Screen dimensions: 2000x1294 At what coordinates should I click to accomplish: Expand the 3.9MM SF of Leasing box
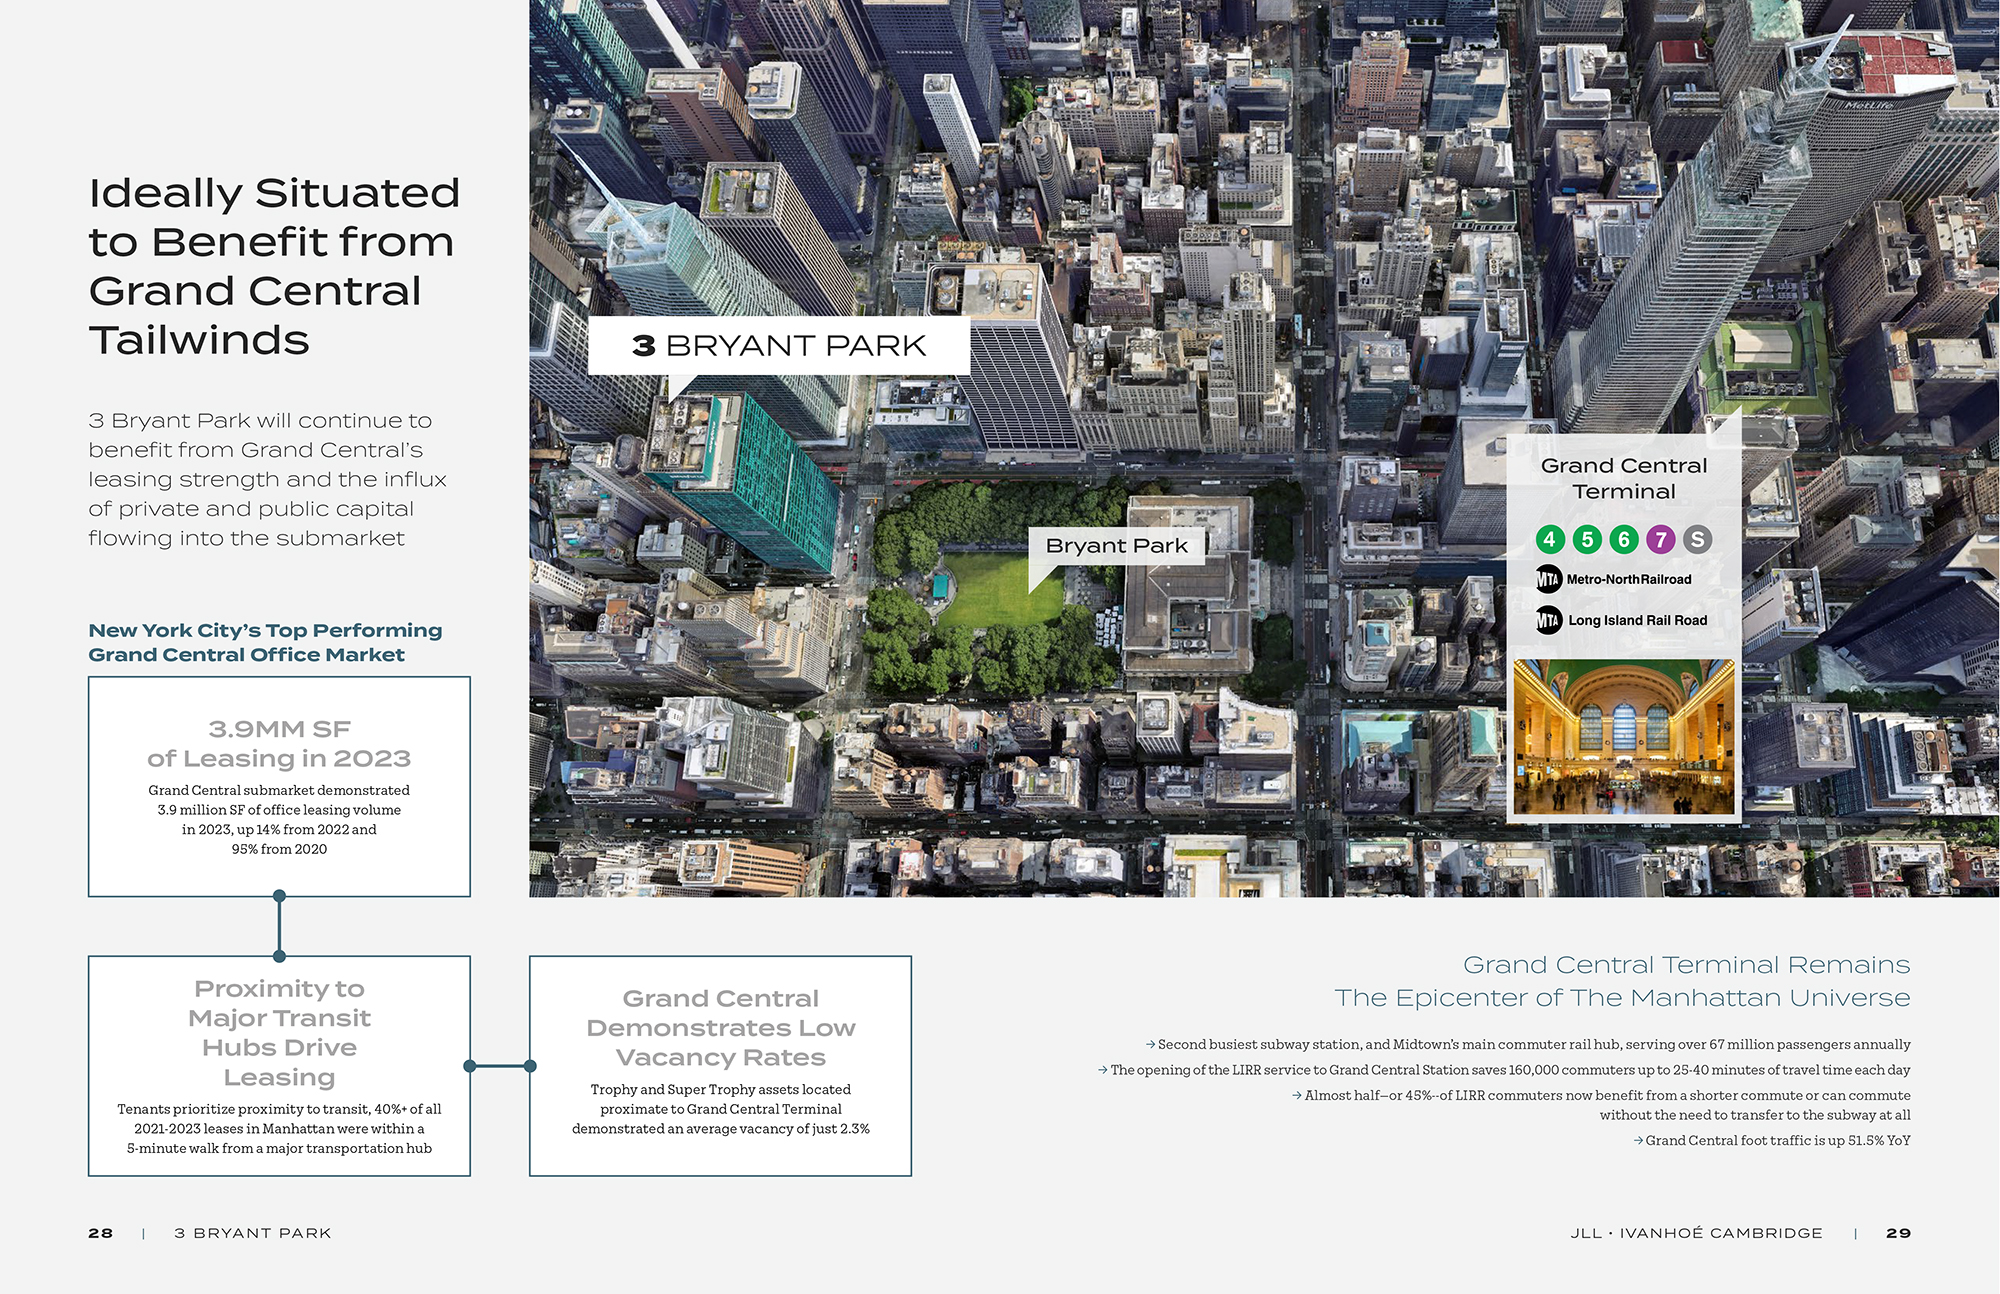(280, 785)
